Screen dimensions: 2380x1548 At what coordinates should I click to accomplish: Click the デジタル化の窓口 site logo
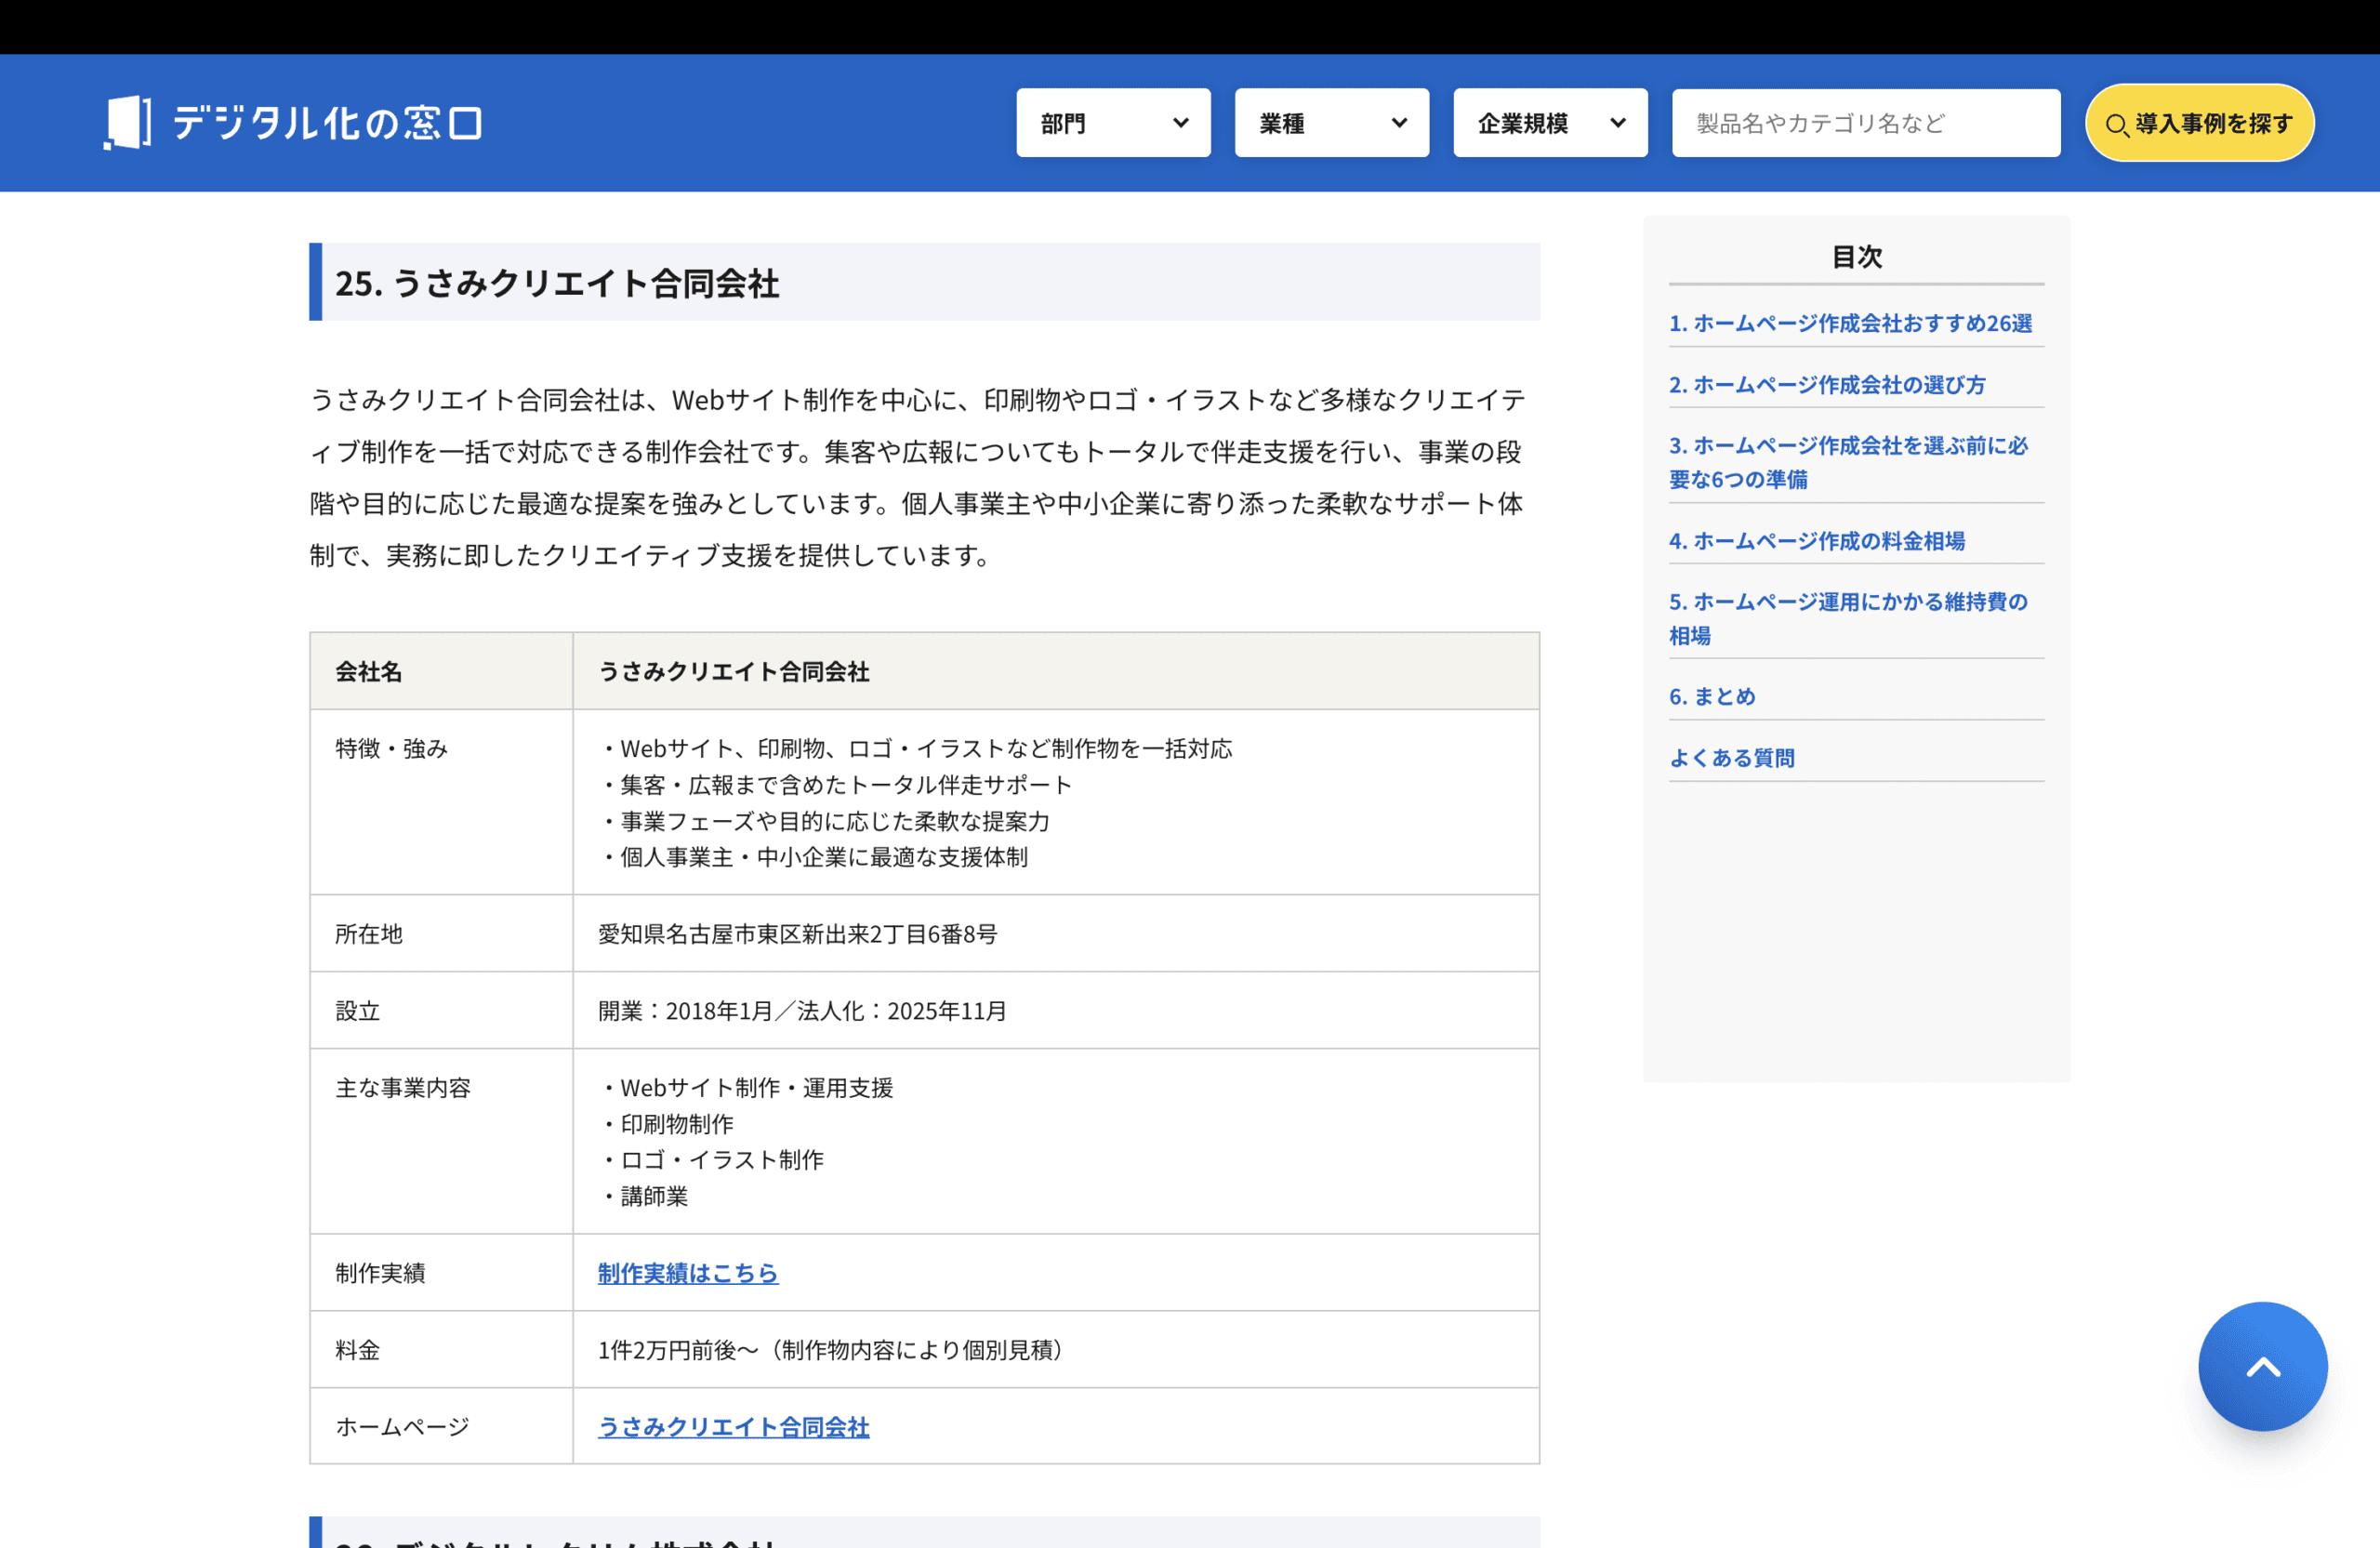click(x=292, y=123)
